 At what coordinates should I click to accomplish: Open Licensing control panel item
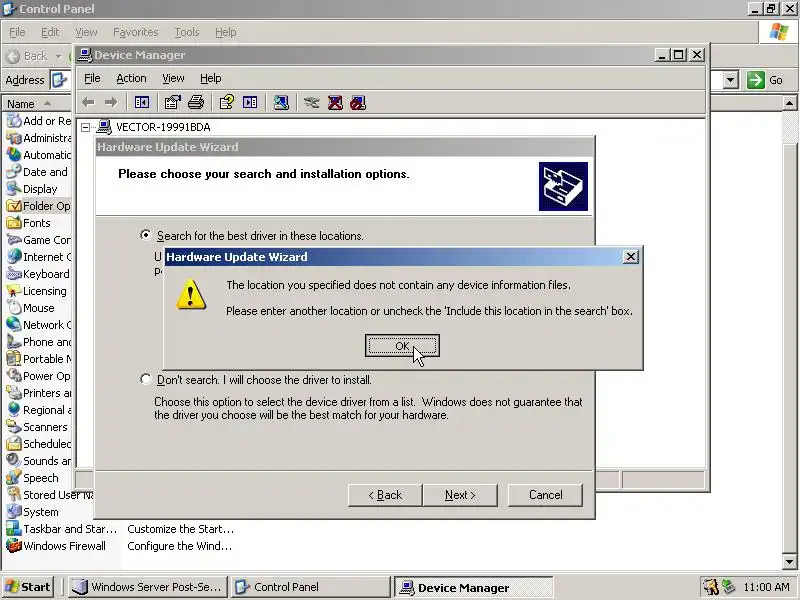pyautogui.click(x=36, y=291)
